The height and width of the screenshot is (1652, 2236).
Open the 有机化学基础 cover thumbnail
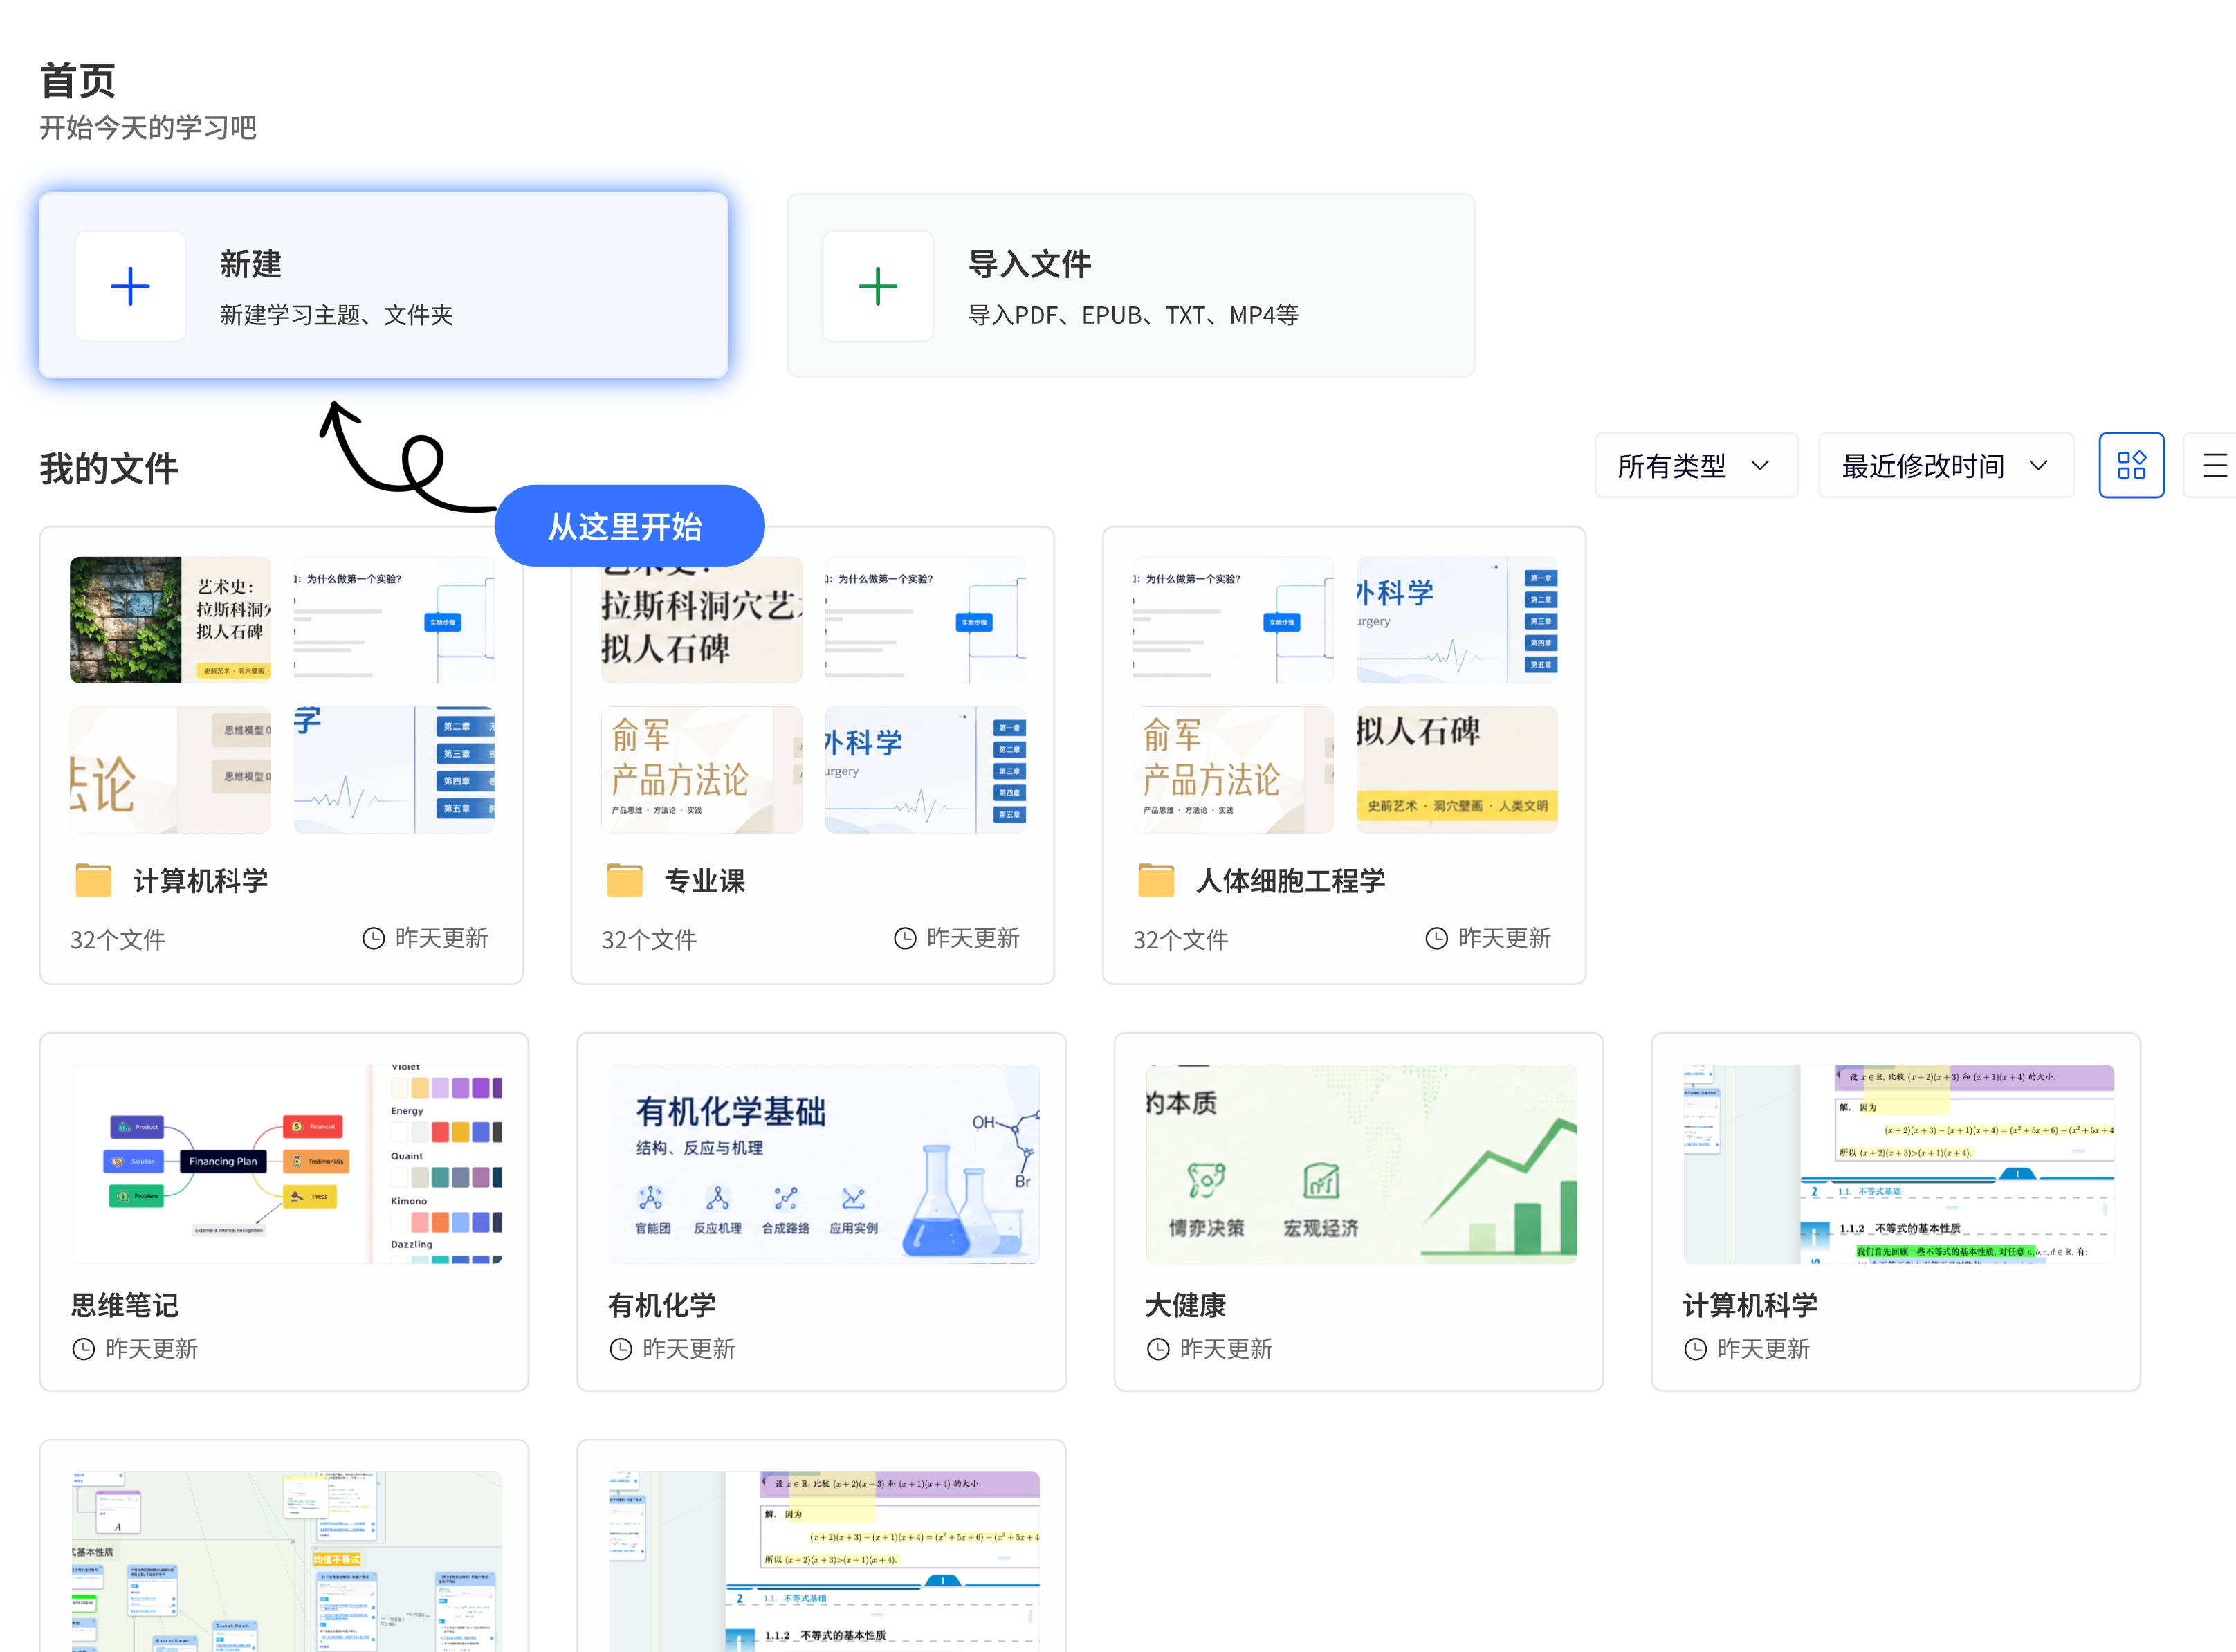coord(824,1164)
